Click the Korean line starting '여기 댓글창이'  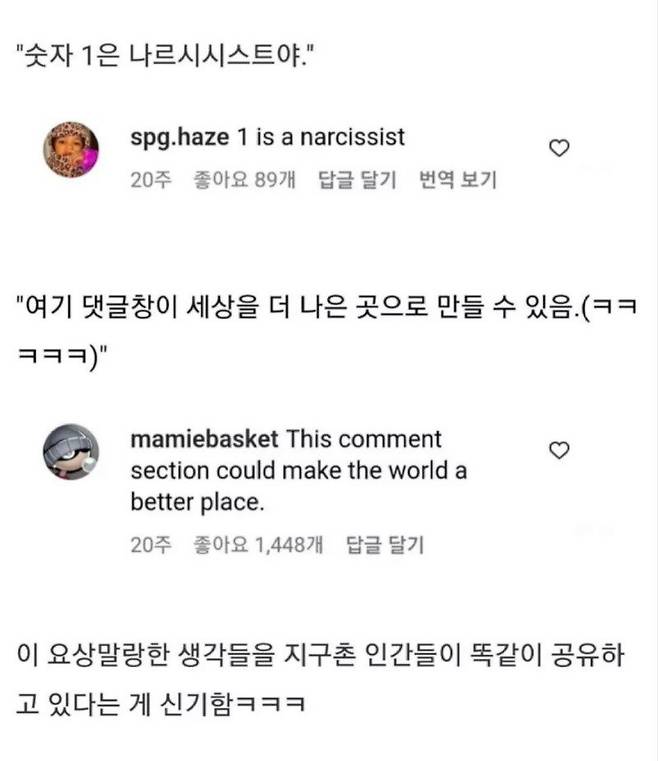tap(327, 308)
